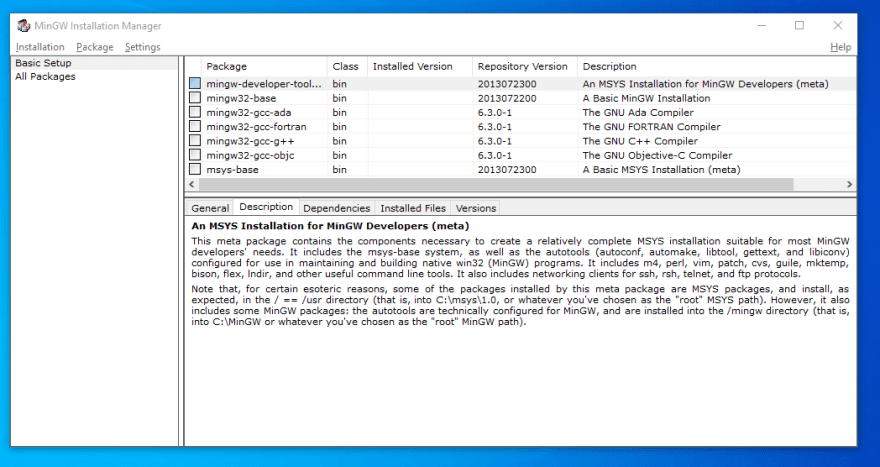880x467 pixels.
Task: Switch to the Installed Files tab
Action: tap(413, 208)
